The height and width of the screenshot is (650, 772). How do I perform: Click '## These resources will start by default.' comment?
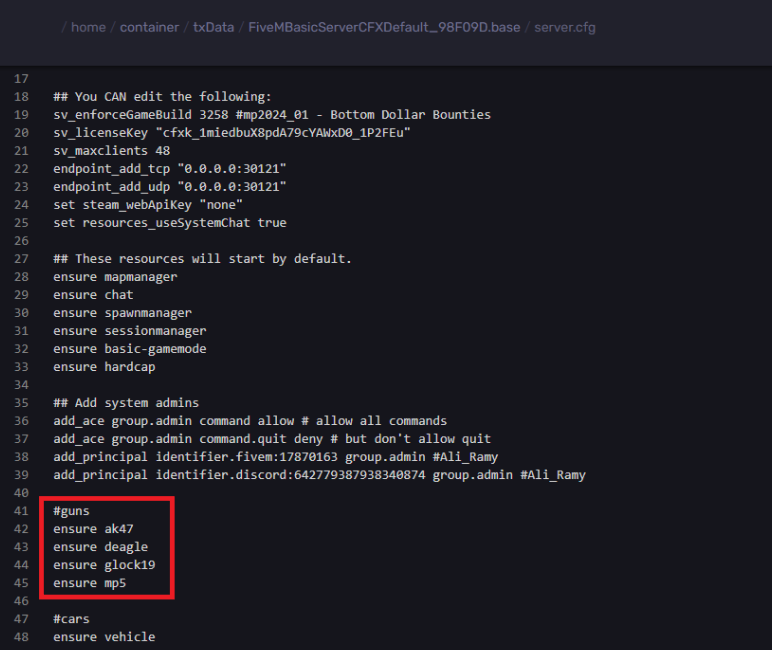[x=202, y=259]
